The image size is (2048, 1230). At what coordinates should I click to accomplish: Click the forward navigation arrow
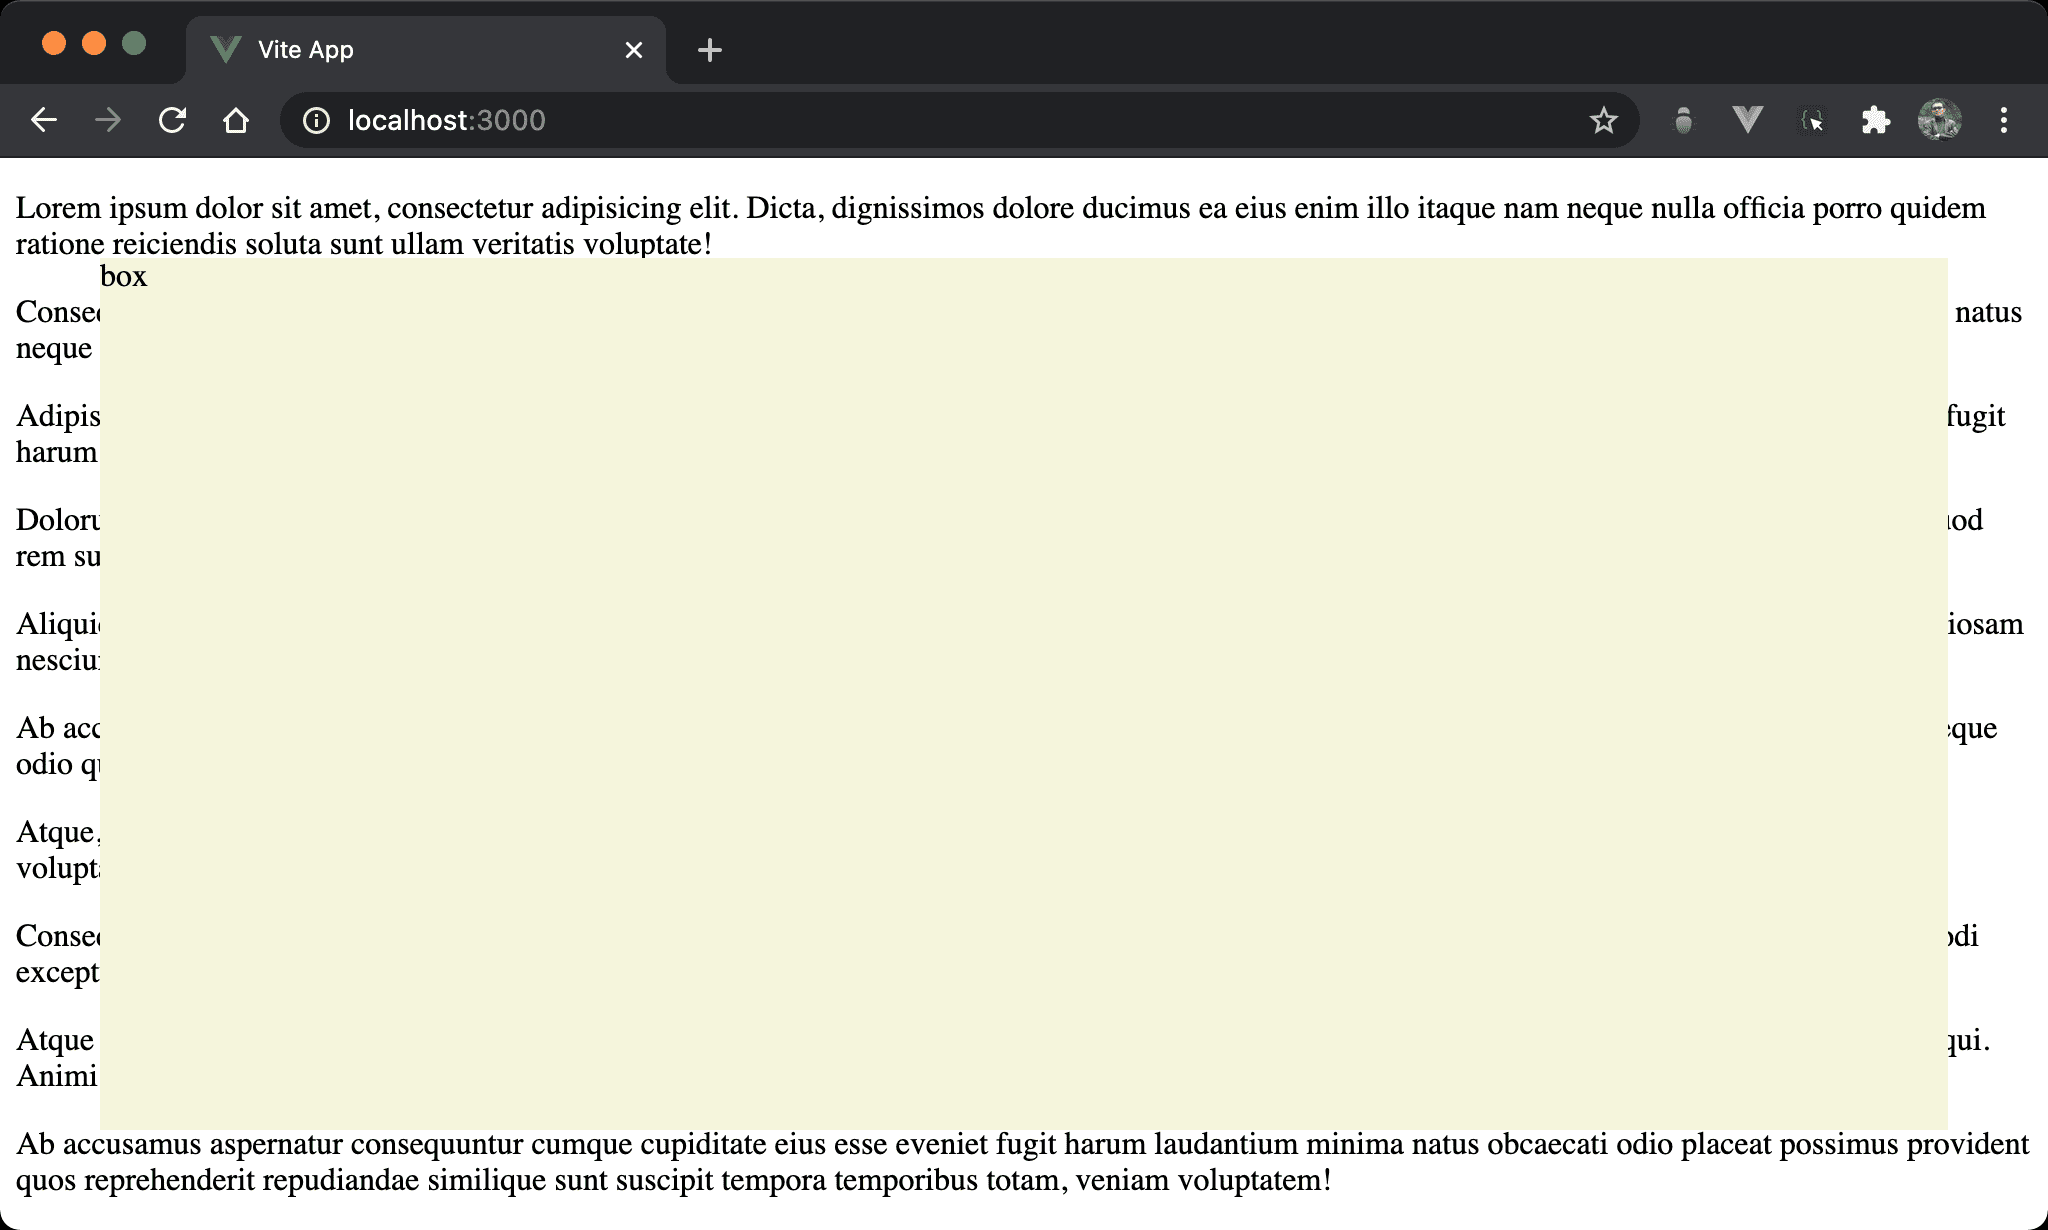click(108, 121)
